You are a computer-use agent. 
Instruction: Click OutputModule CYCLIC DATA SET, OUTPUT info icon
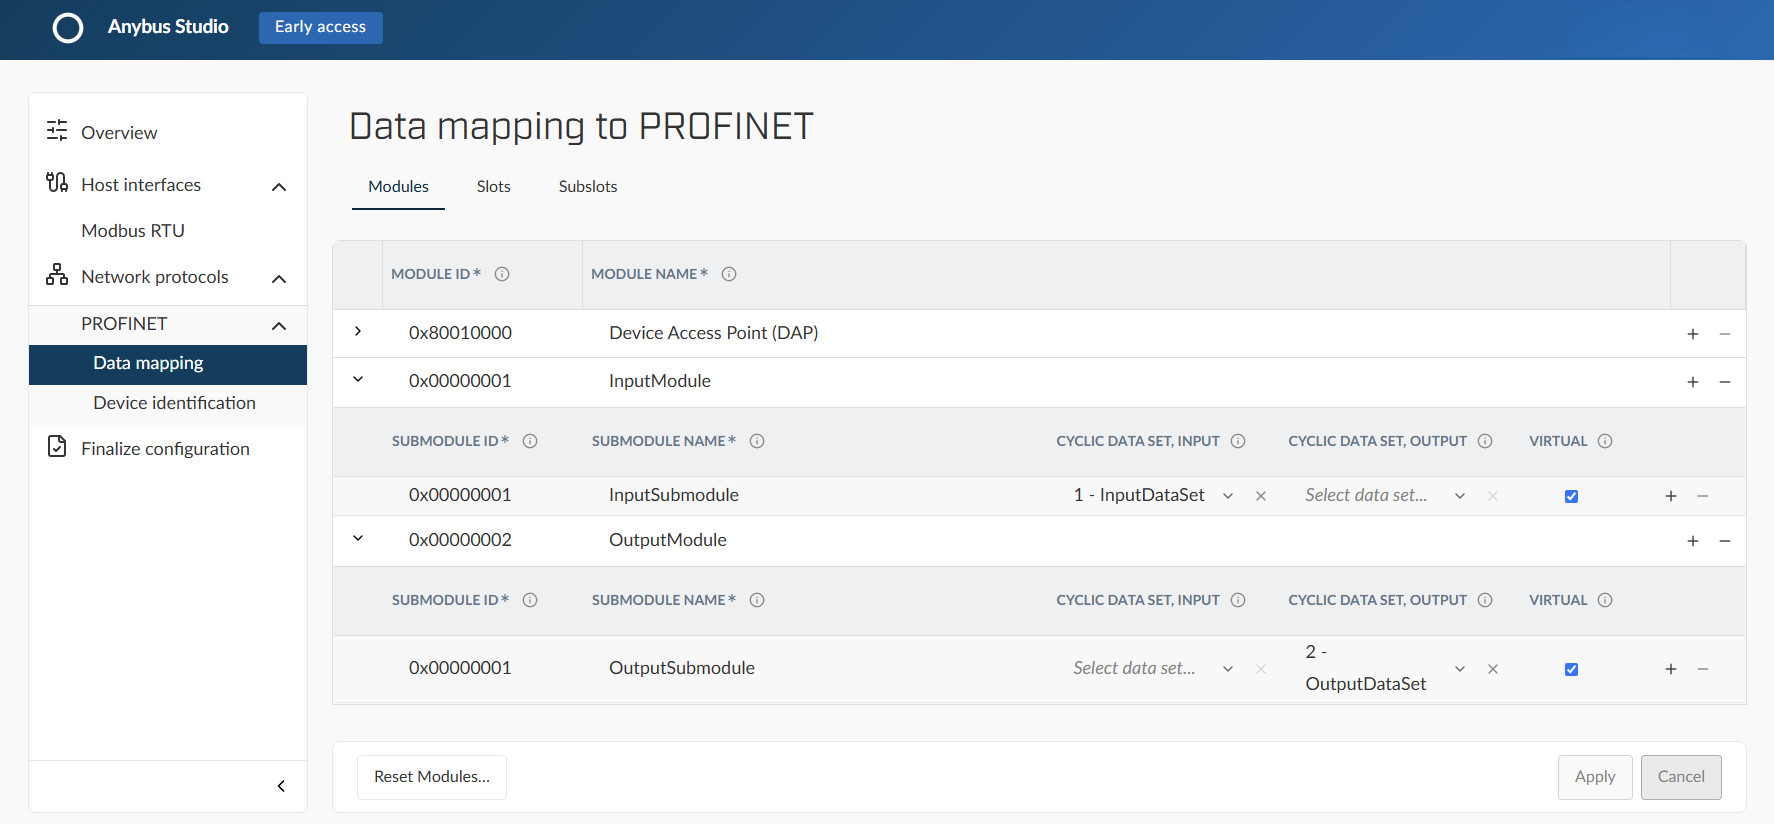[1485, 600]
